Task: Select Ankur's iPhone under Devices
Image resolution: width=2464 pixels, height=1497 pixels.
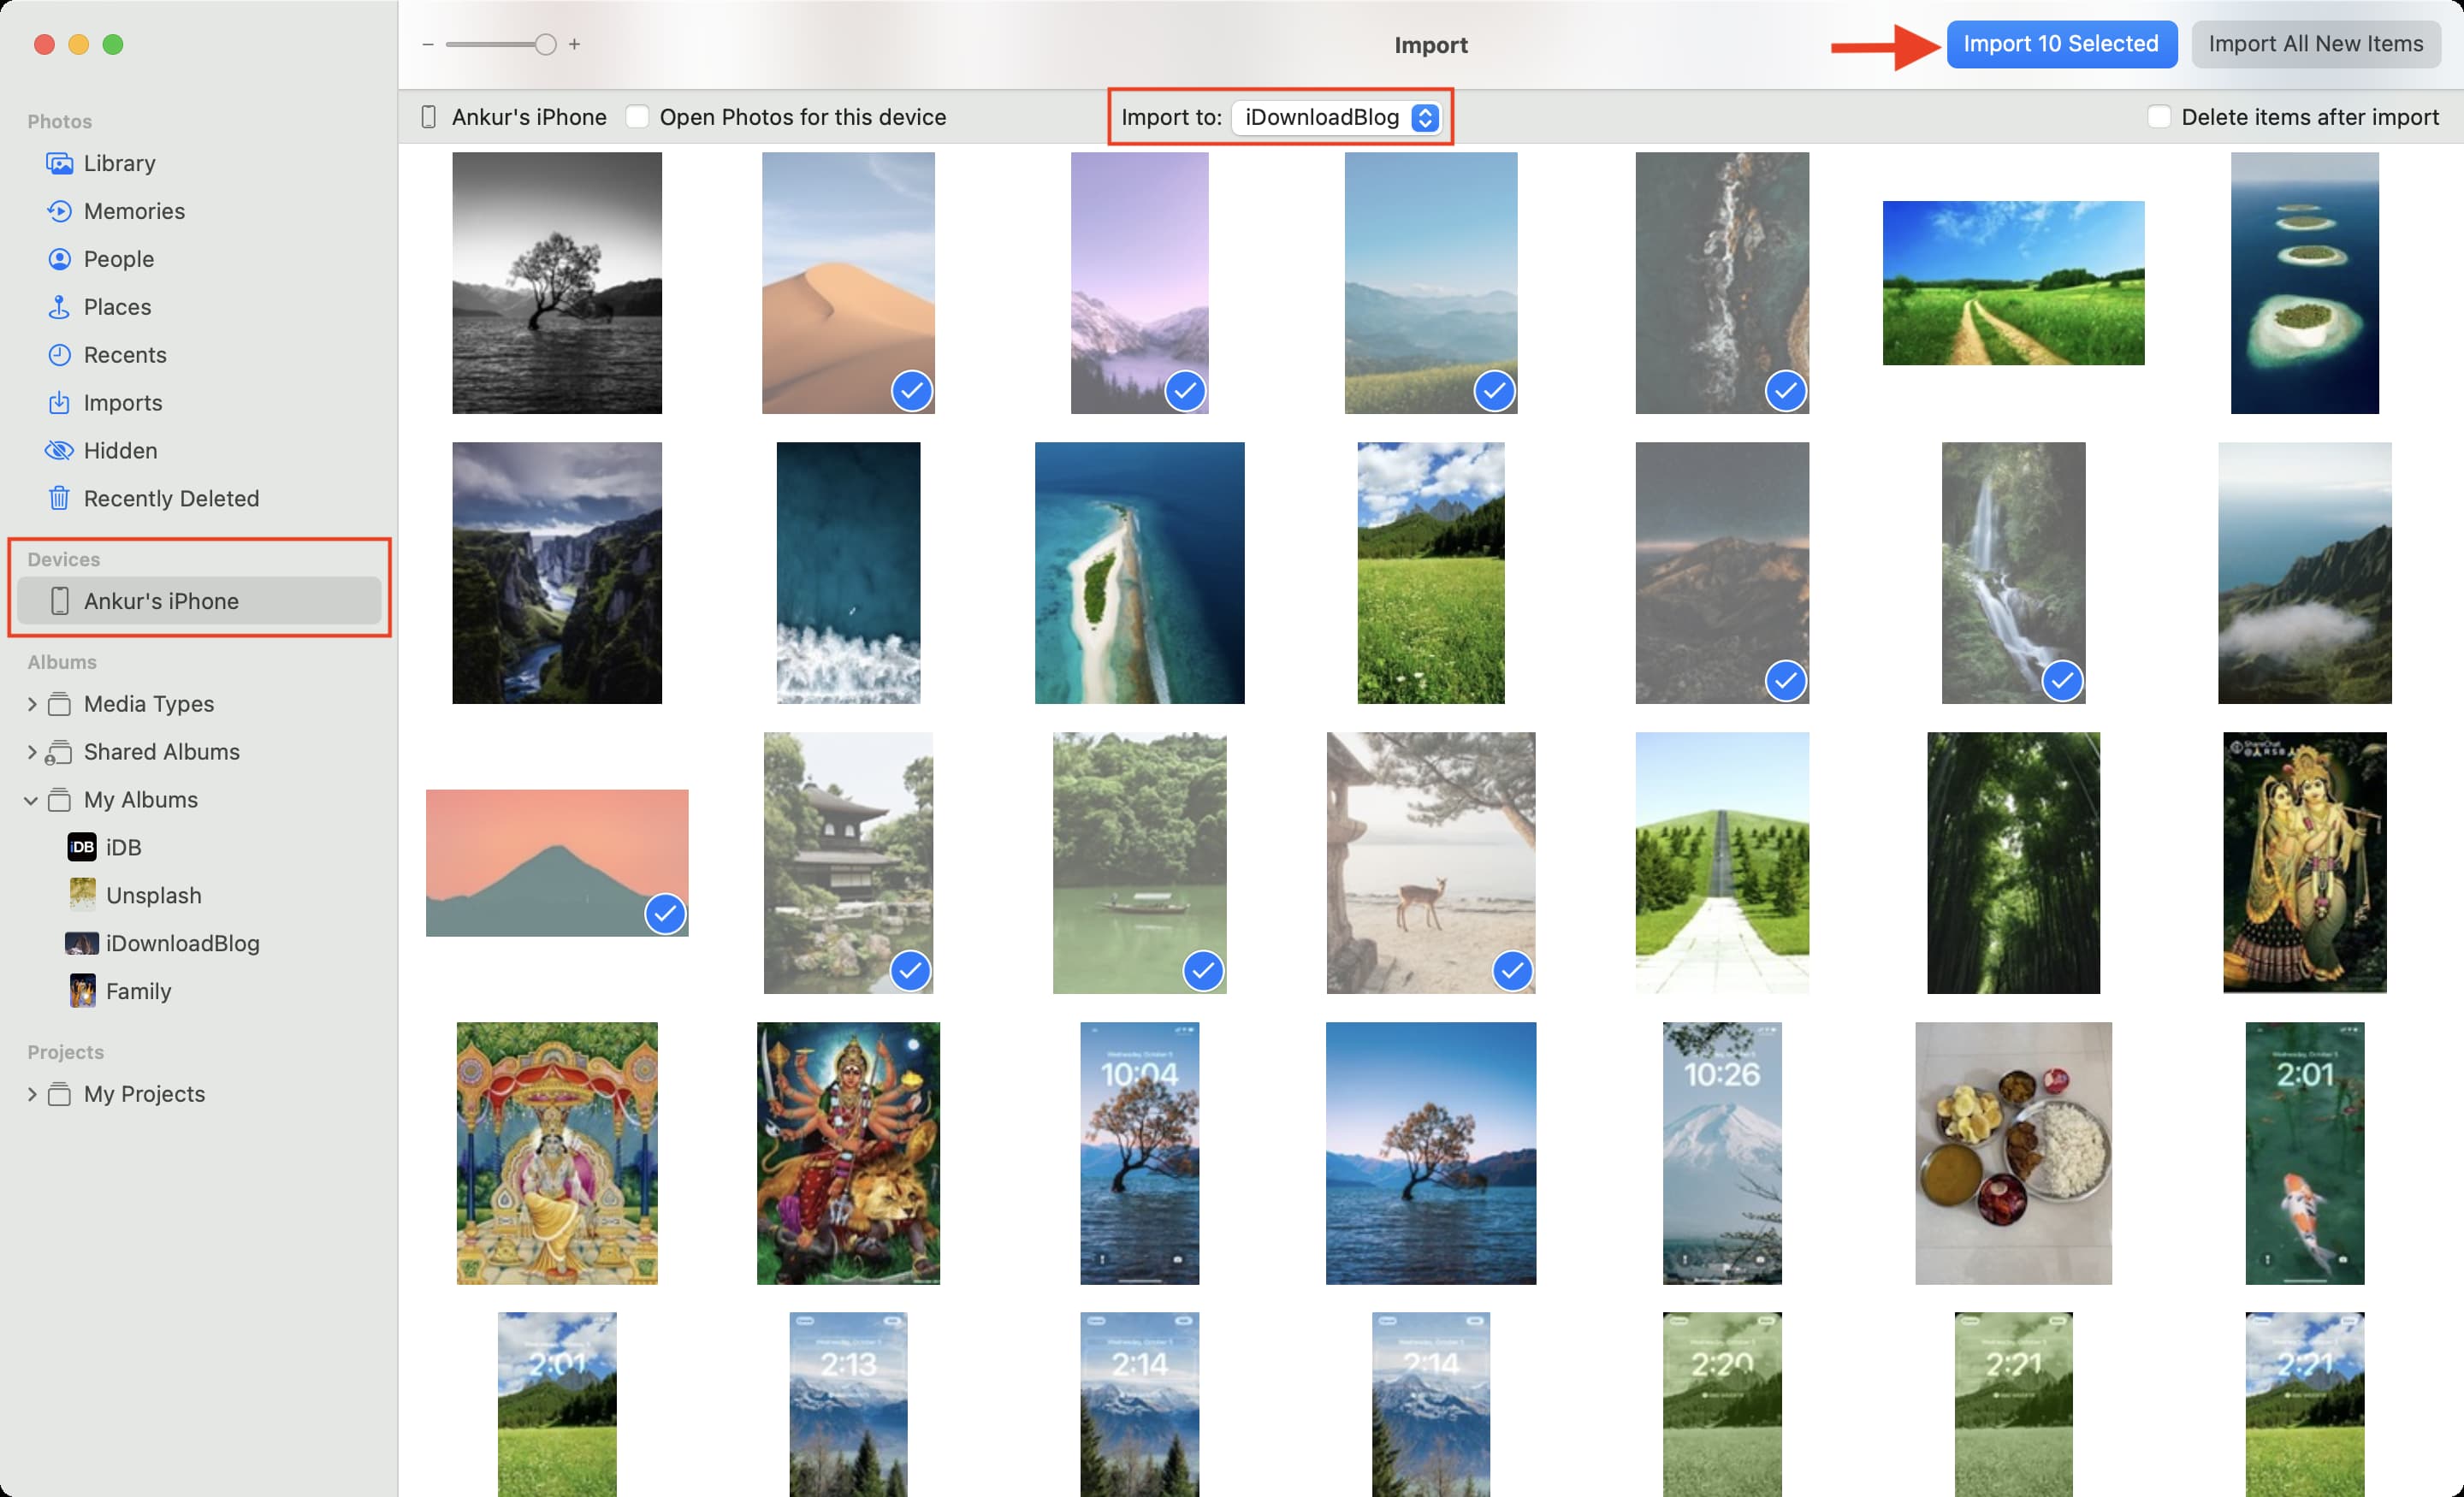Action: tap(160, 601)
